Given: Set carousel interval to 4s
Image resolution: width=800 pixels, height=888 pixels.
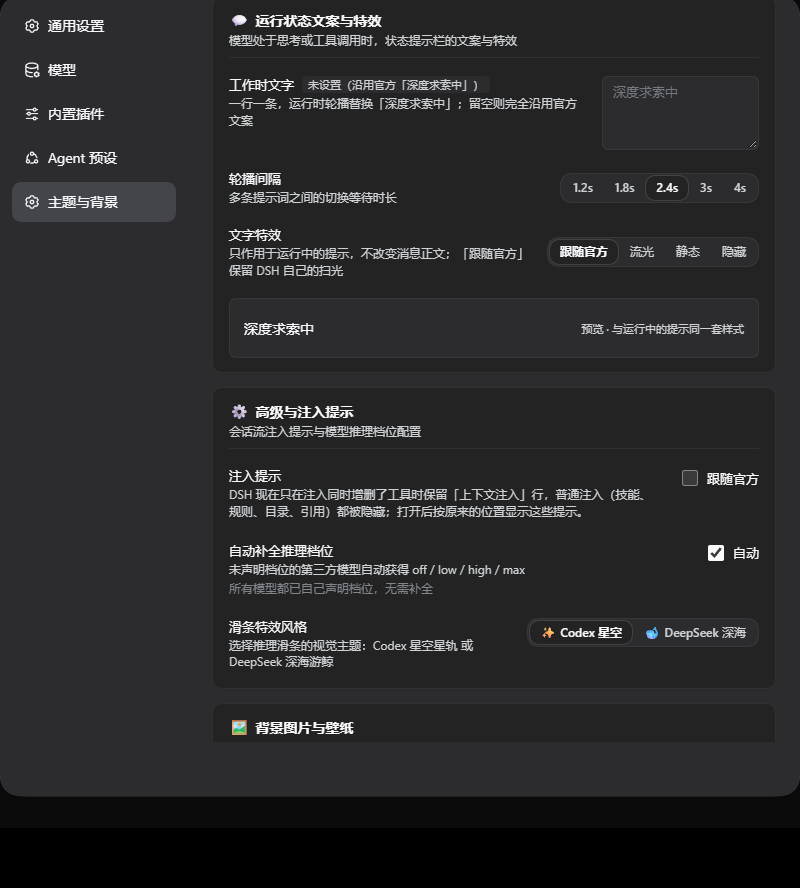Looking at the screenshot, I should coord(739,188).
